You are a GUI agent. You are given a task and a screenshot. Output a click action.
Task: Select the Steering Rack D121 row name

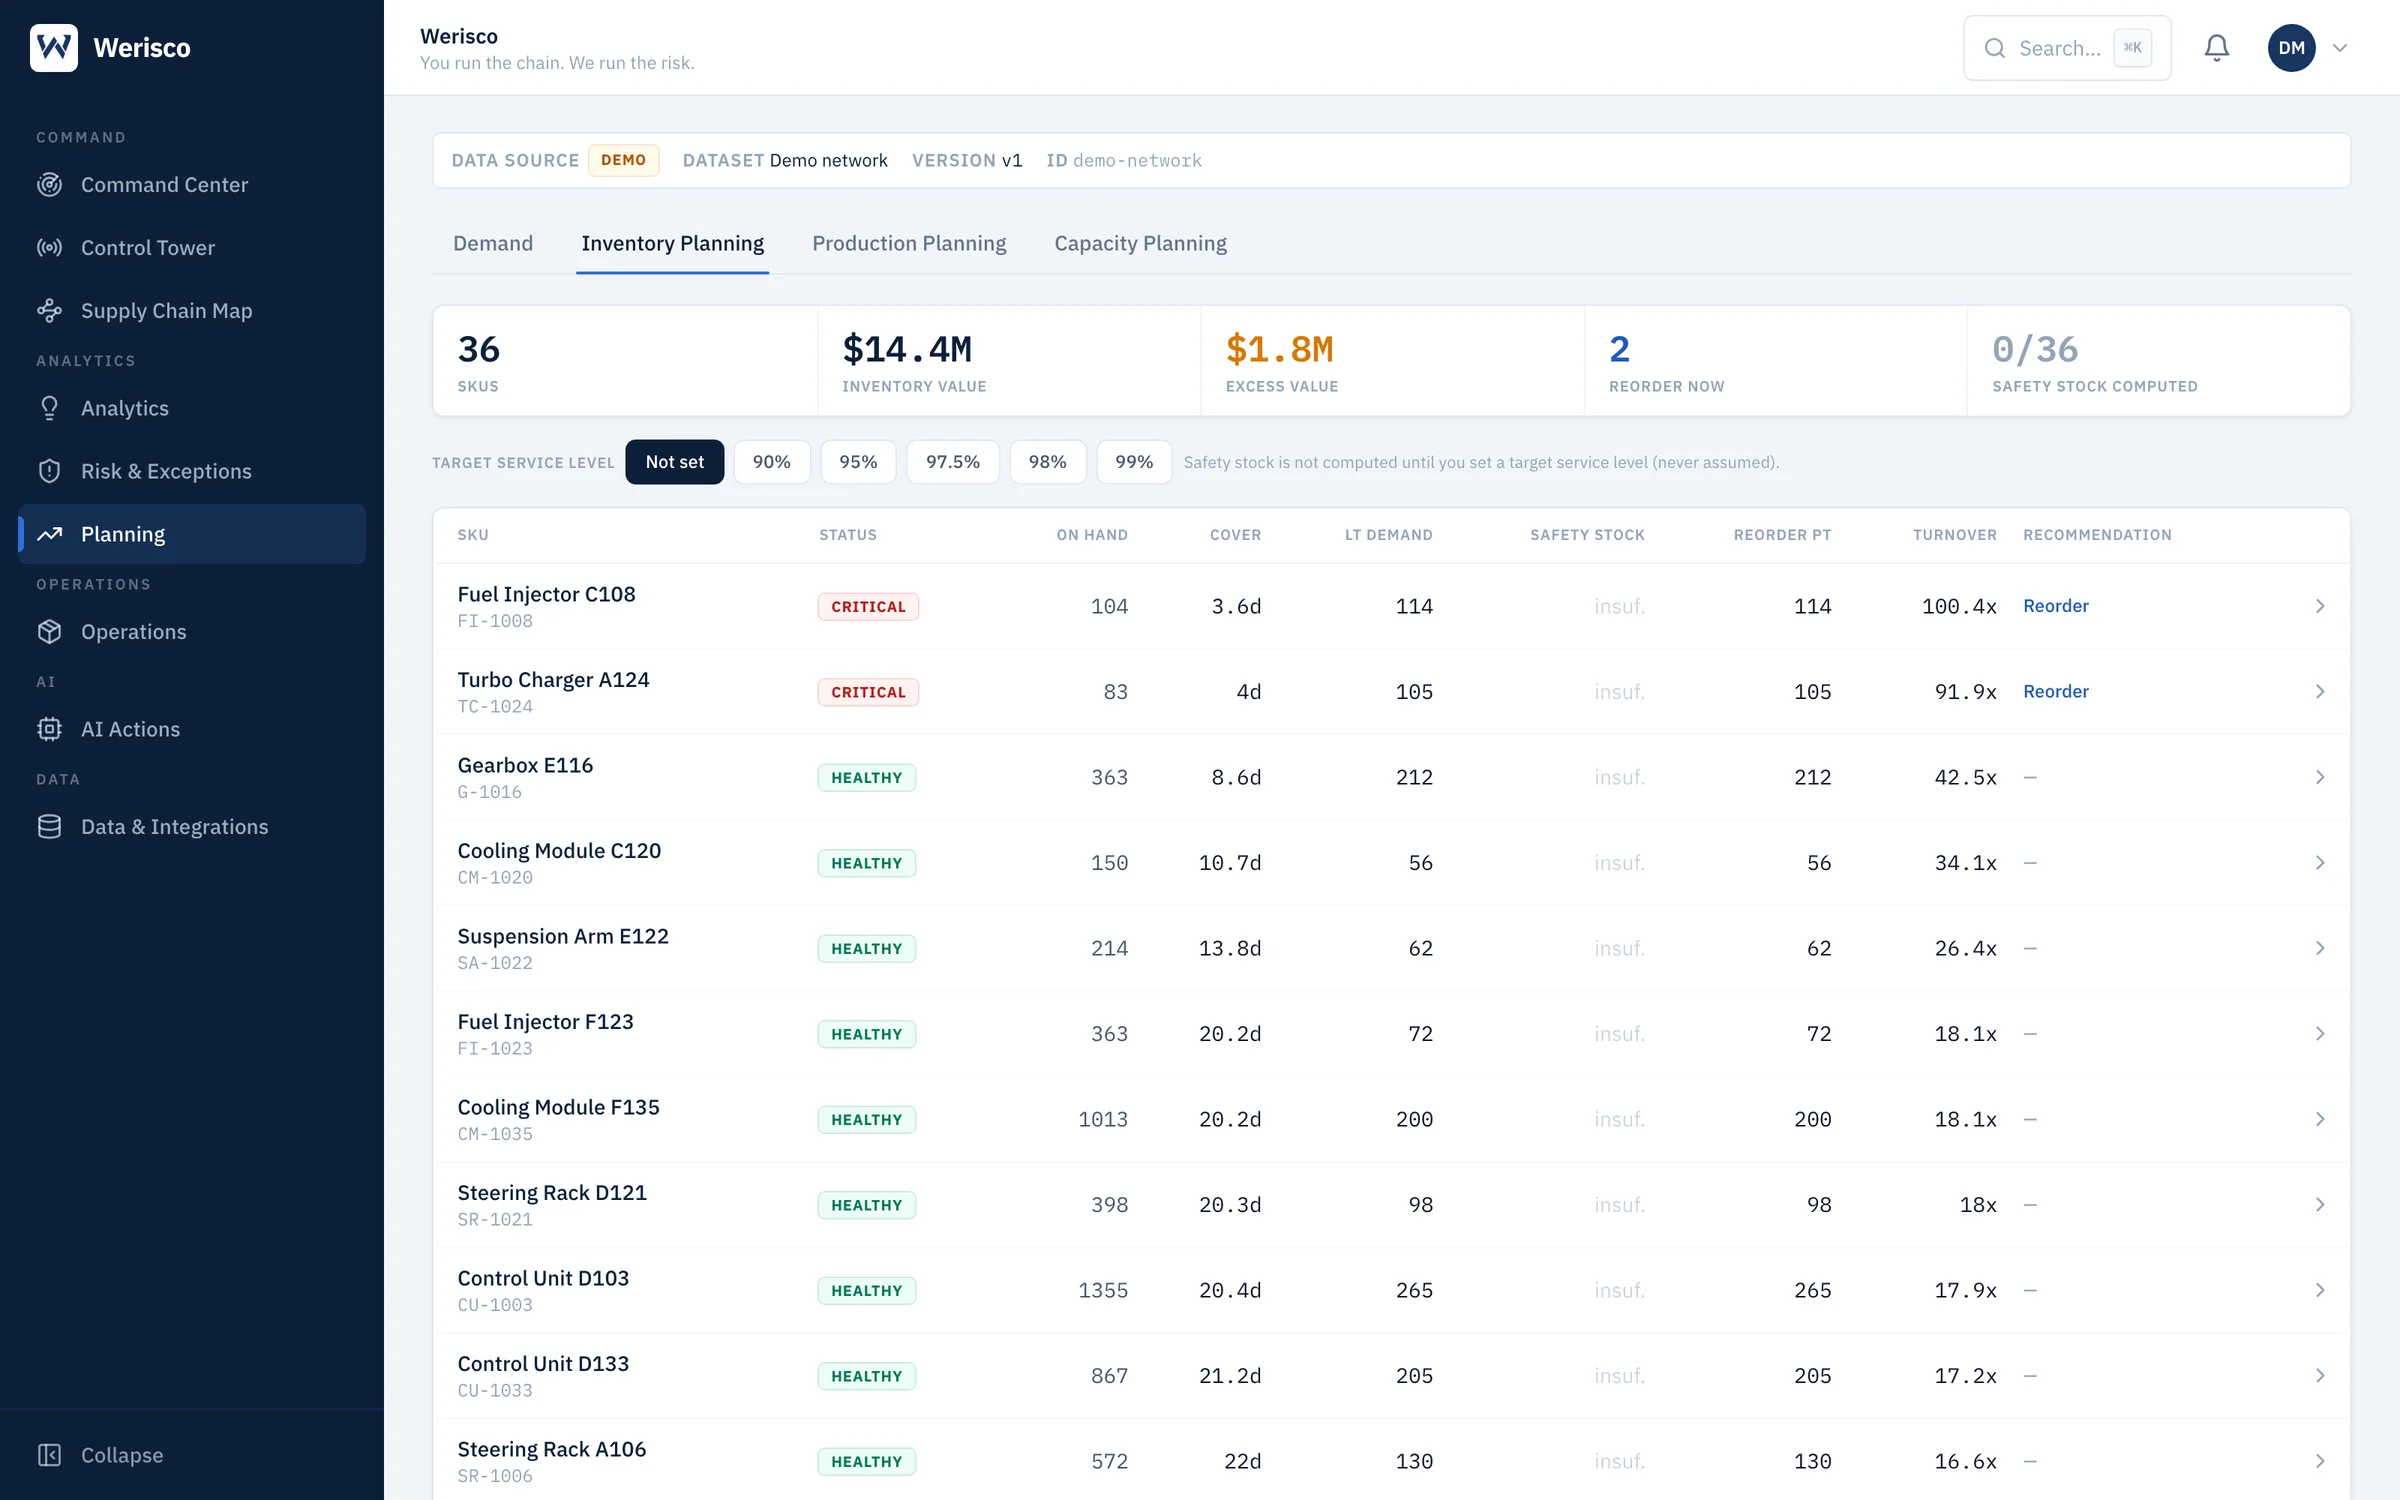click(x=552, y=1192)
